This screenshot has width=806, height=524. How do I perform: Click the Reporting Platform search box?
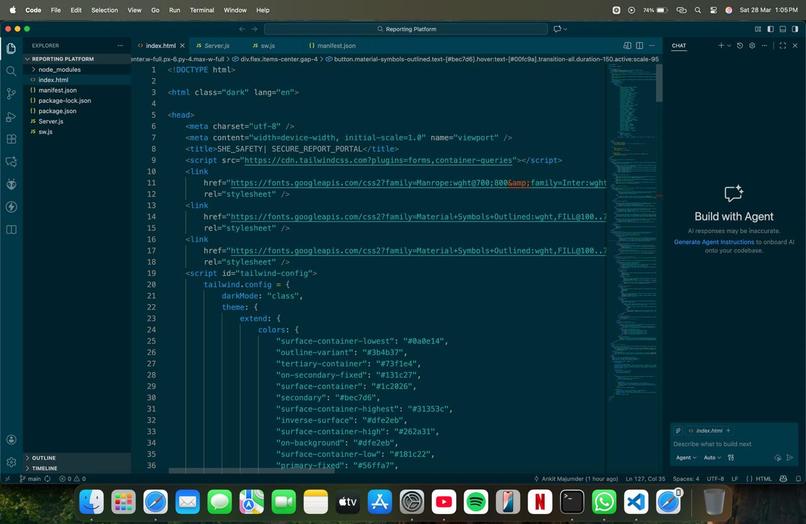[406, 29]
